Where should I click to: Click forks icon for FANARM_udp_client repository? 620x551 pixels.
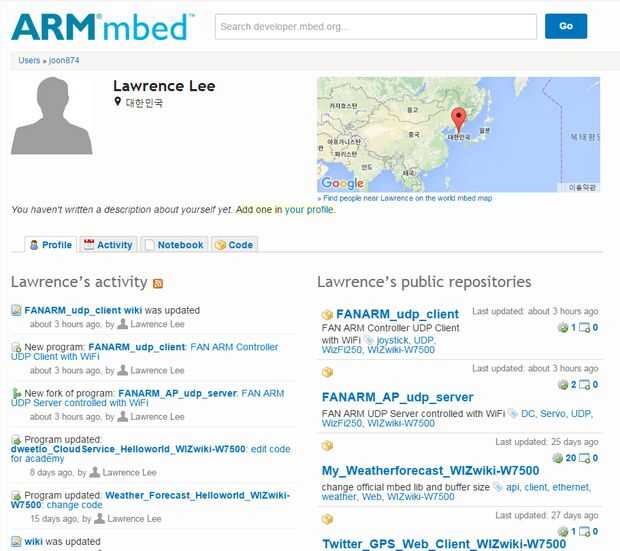pos(584,328)
